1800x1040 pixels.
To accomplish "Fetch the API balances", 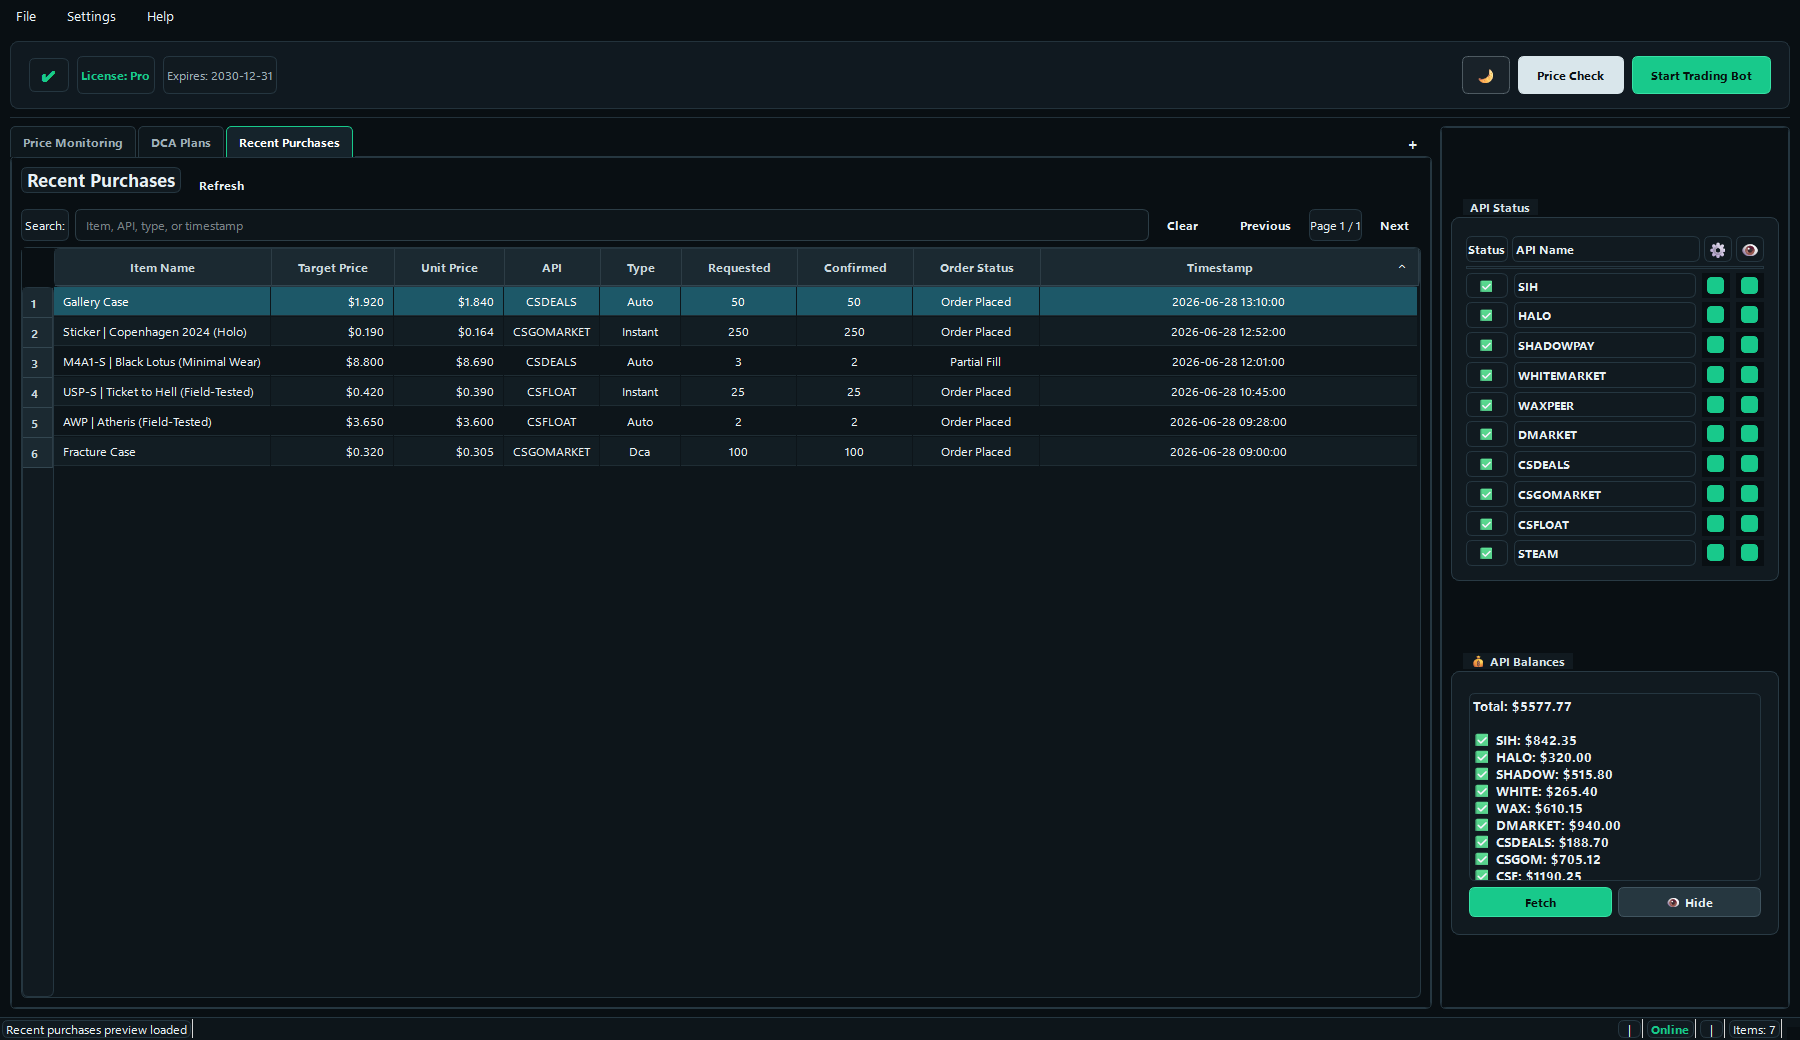I will [1540, 902].
